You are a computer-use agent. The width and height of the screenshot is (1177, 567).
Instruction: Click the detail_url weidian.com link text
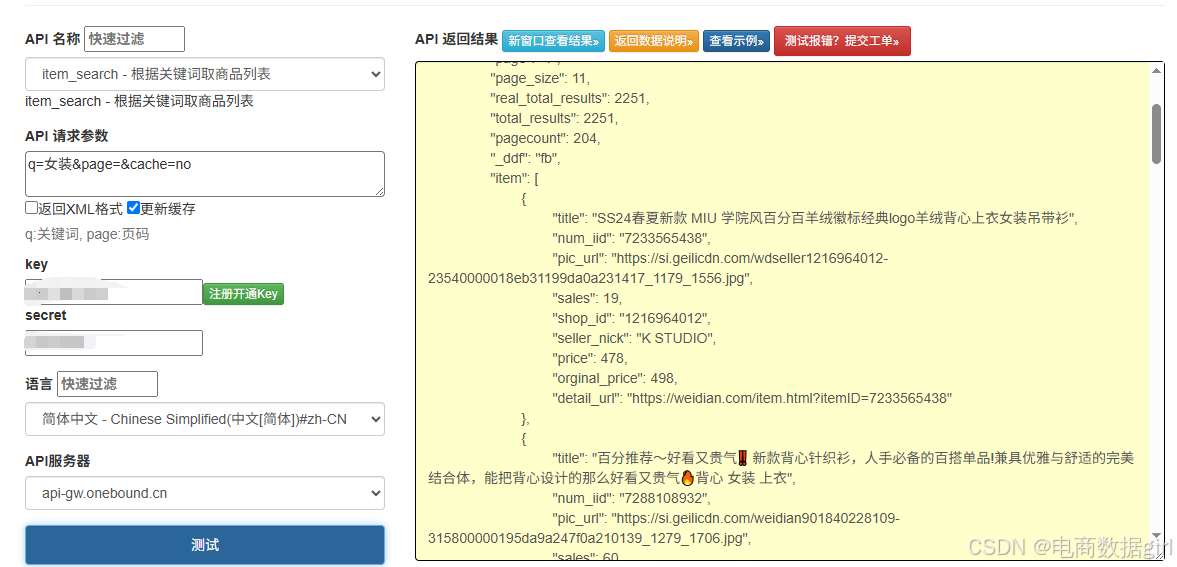[790, 398]
